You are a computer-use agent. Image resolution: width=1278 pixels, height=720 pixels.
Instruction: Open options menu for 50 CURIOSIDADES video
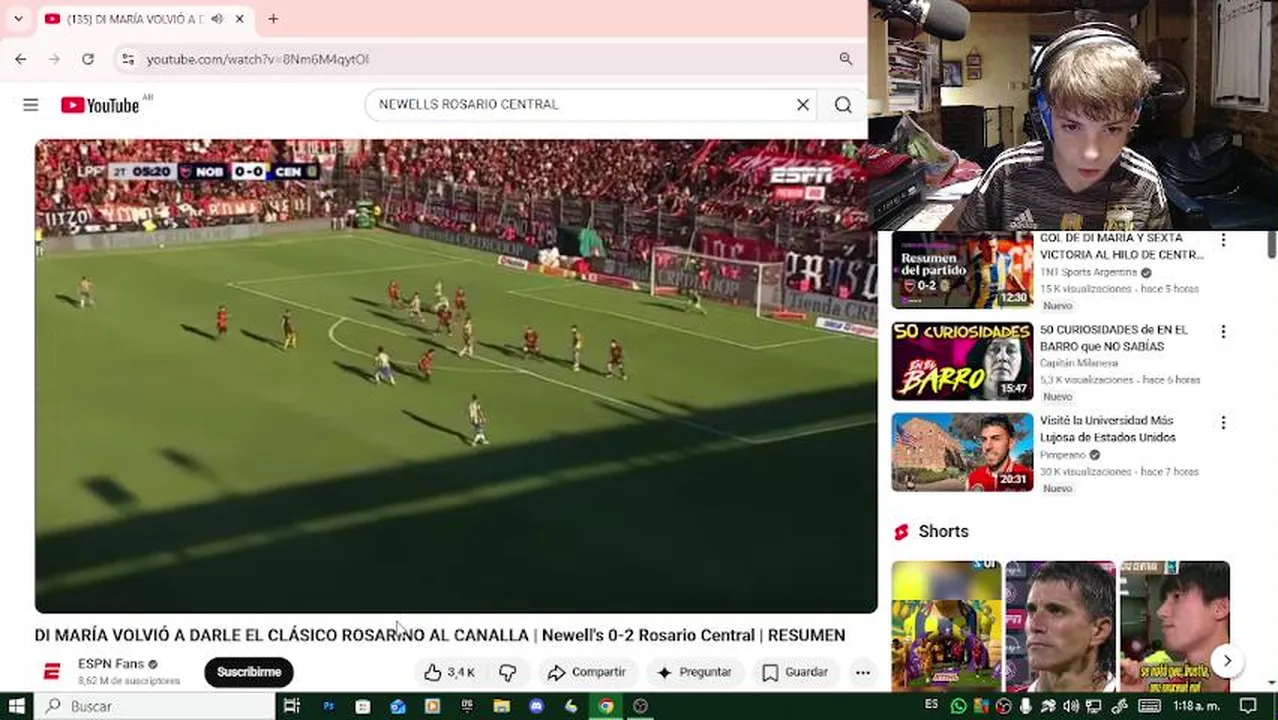click(x=1223, y=332)
